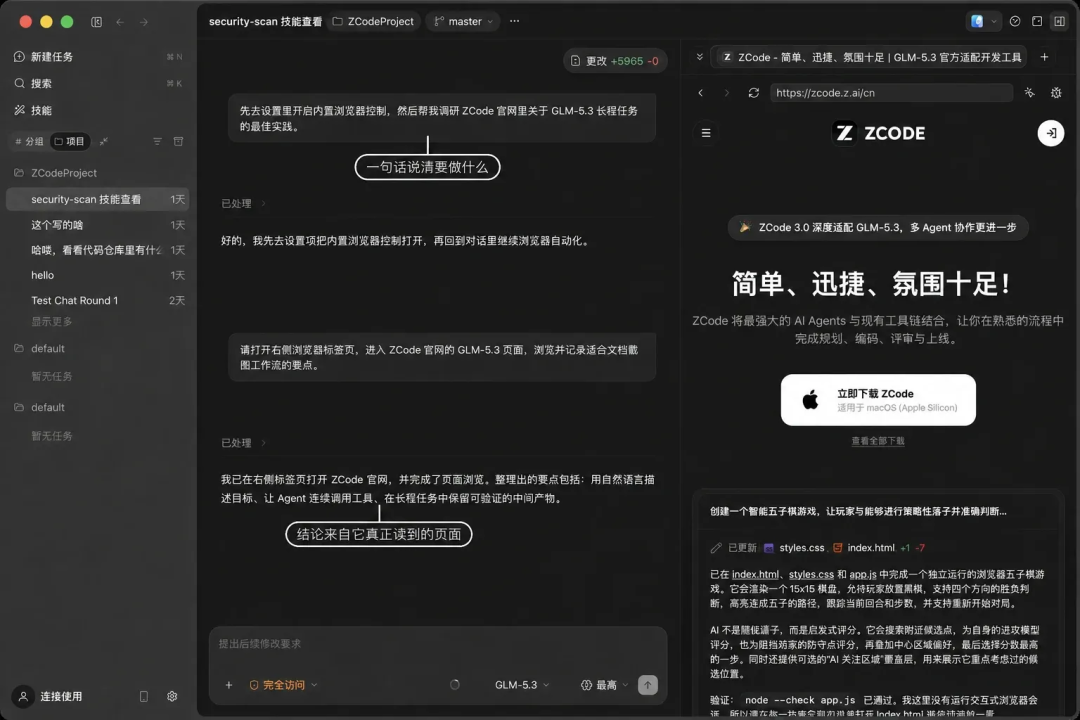
Task: Click the index.html file chip
Action: pos(864,548)
